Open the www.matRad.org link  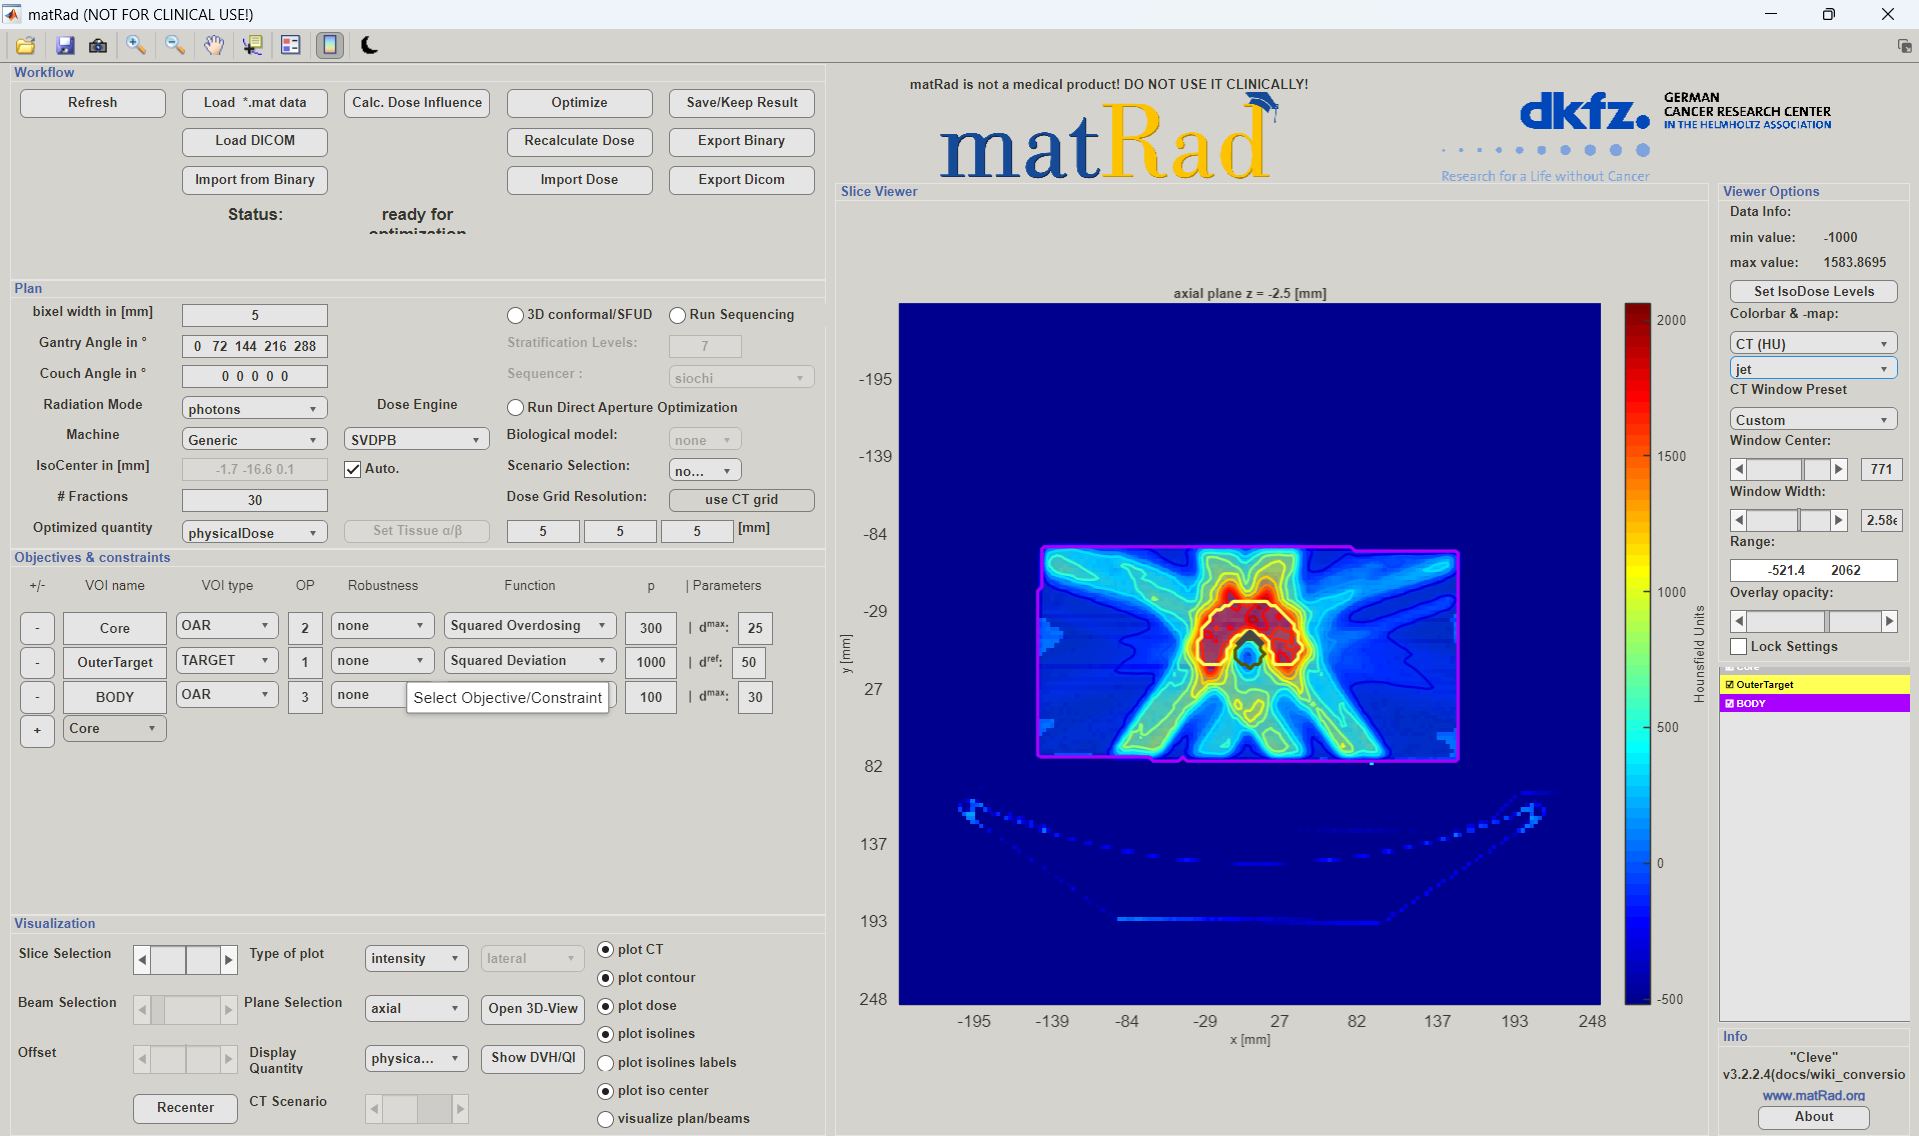click(x=1813, y=1096)
